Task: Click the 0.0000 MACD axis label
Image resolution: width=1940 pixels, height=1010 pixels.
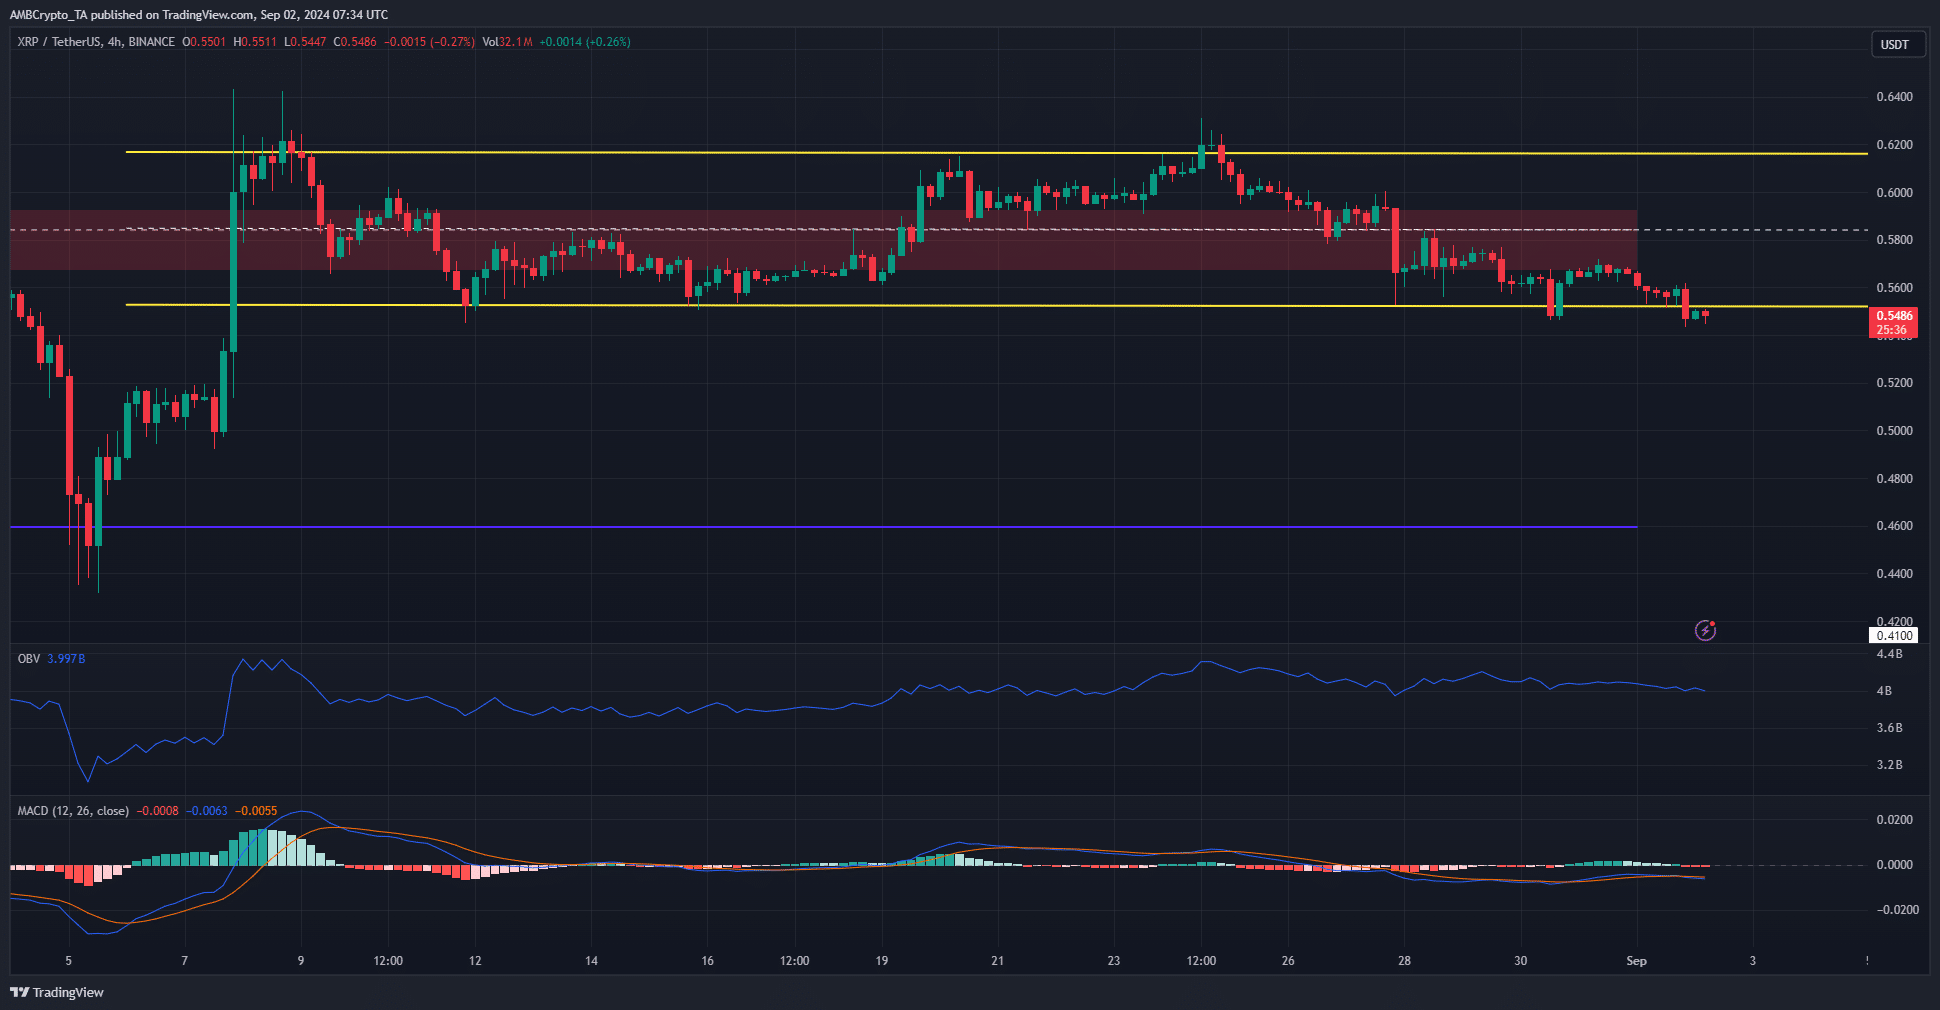Action: pyautogui.click(x=1894, y=865)
